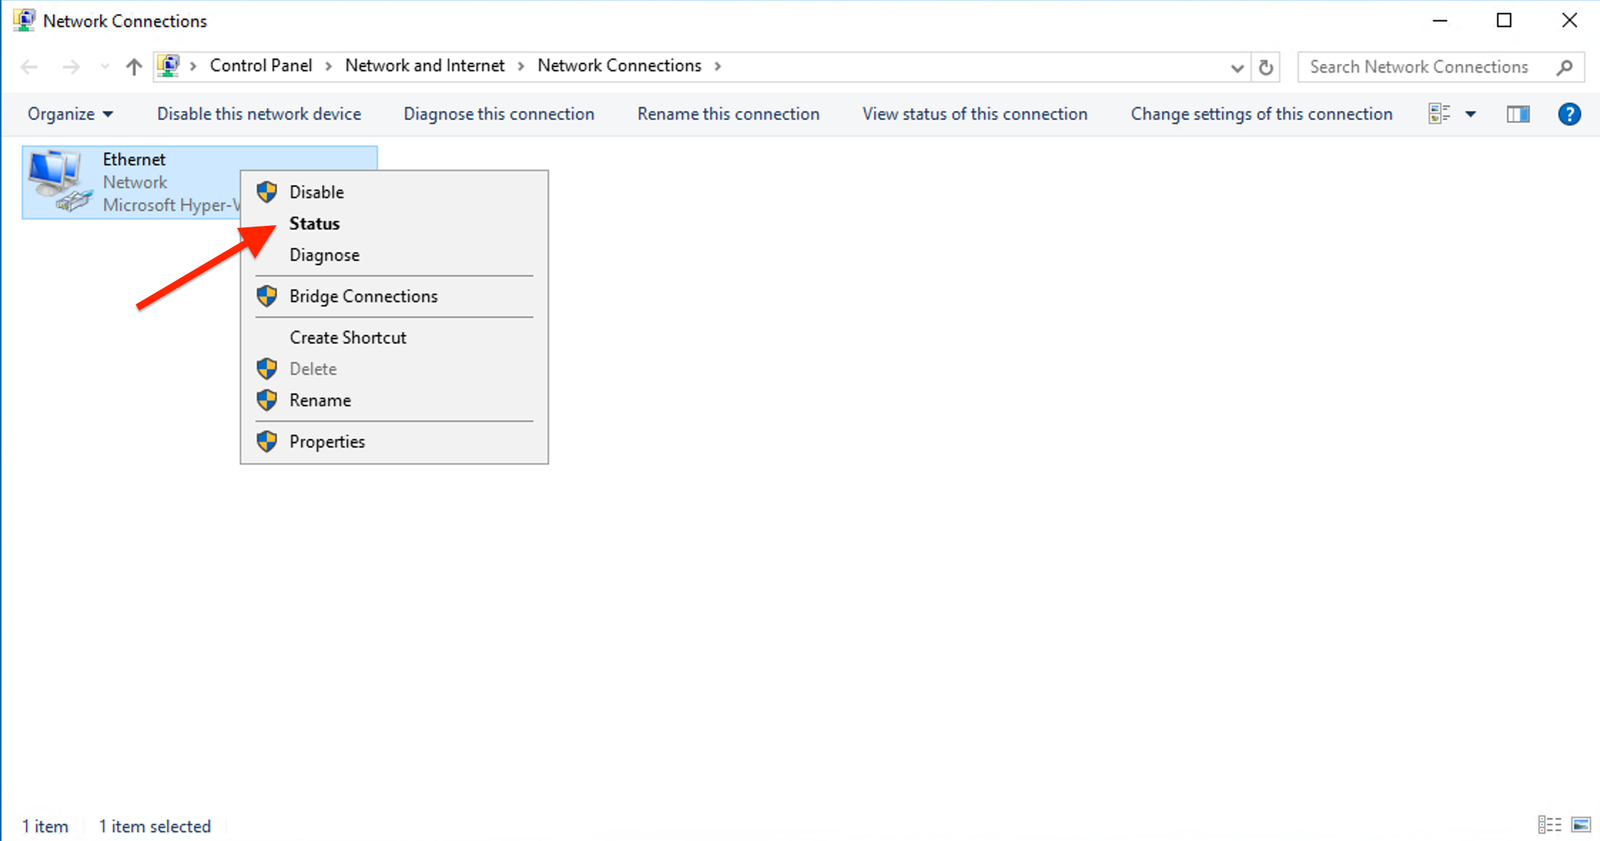Click the Change your view icon

coord(1439,114)
